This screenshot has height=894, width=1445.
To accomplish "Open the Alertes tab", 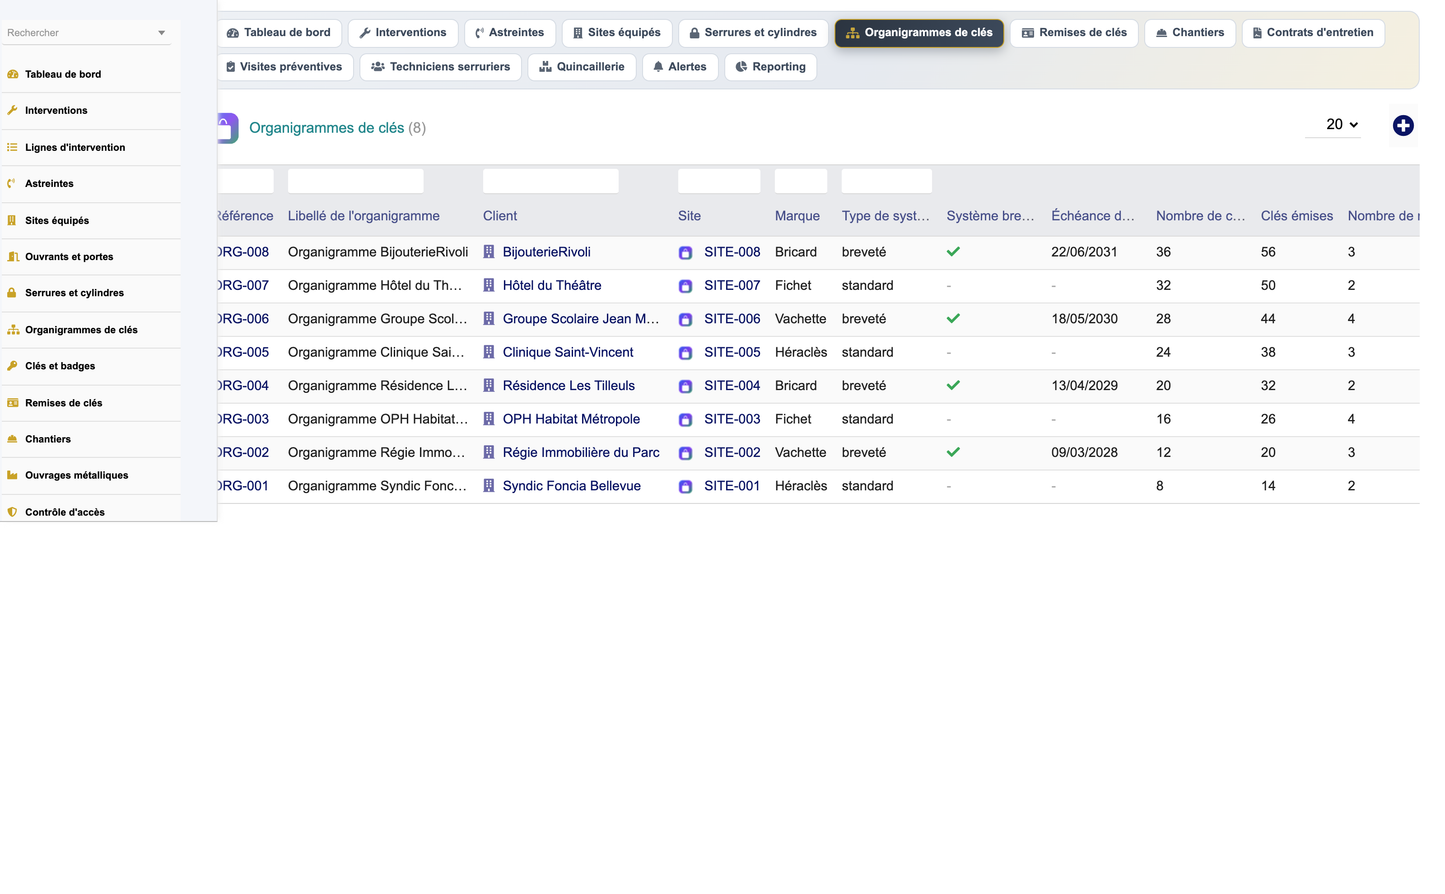I will pos(680,67).
